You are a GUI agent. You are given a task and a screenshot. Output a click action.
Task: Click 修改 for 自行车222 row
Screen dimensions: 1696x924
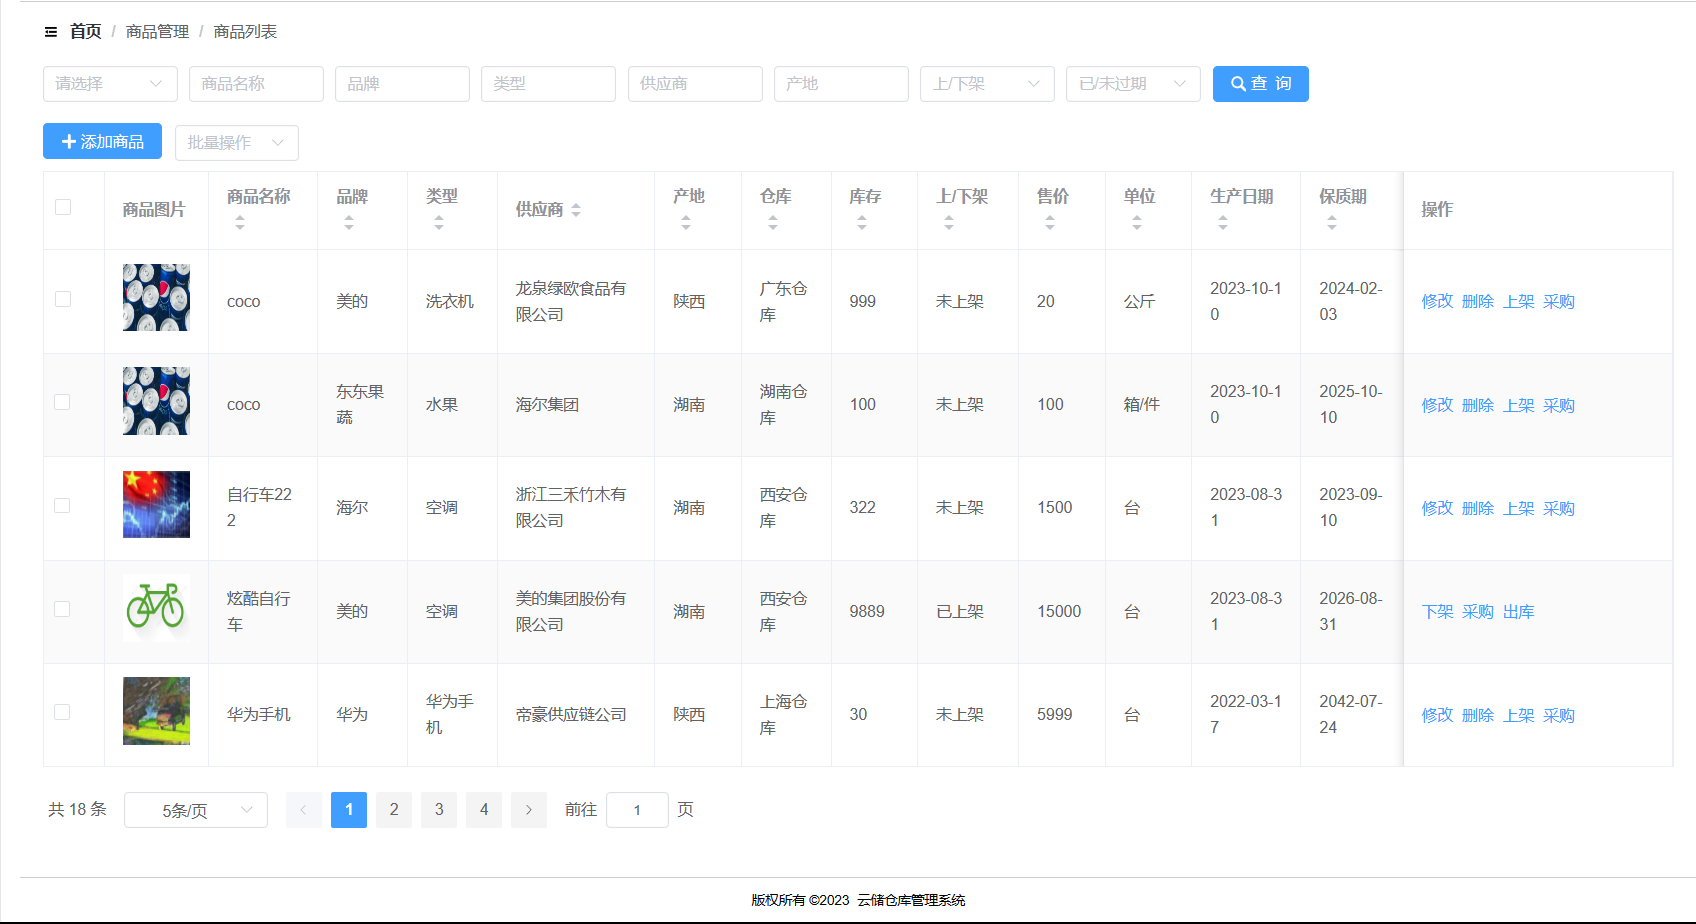coord(1437,508)
